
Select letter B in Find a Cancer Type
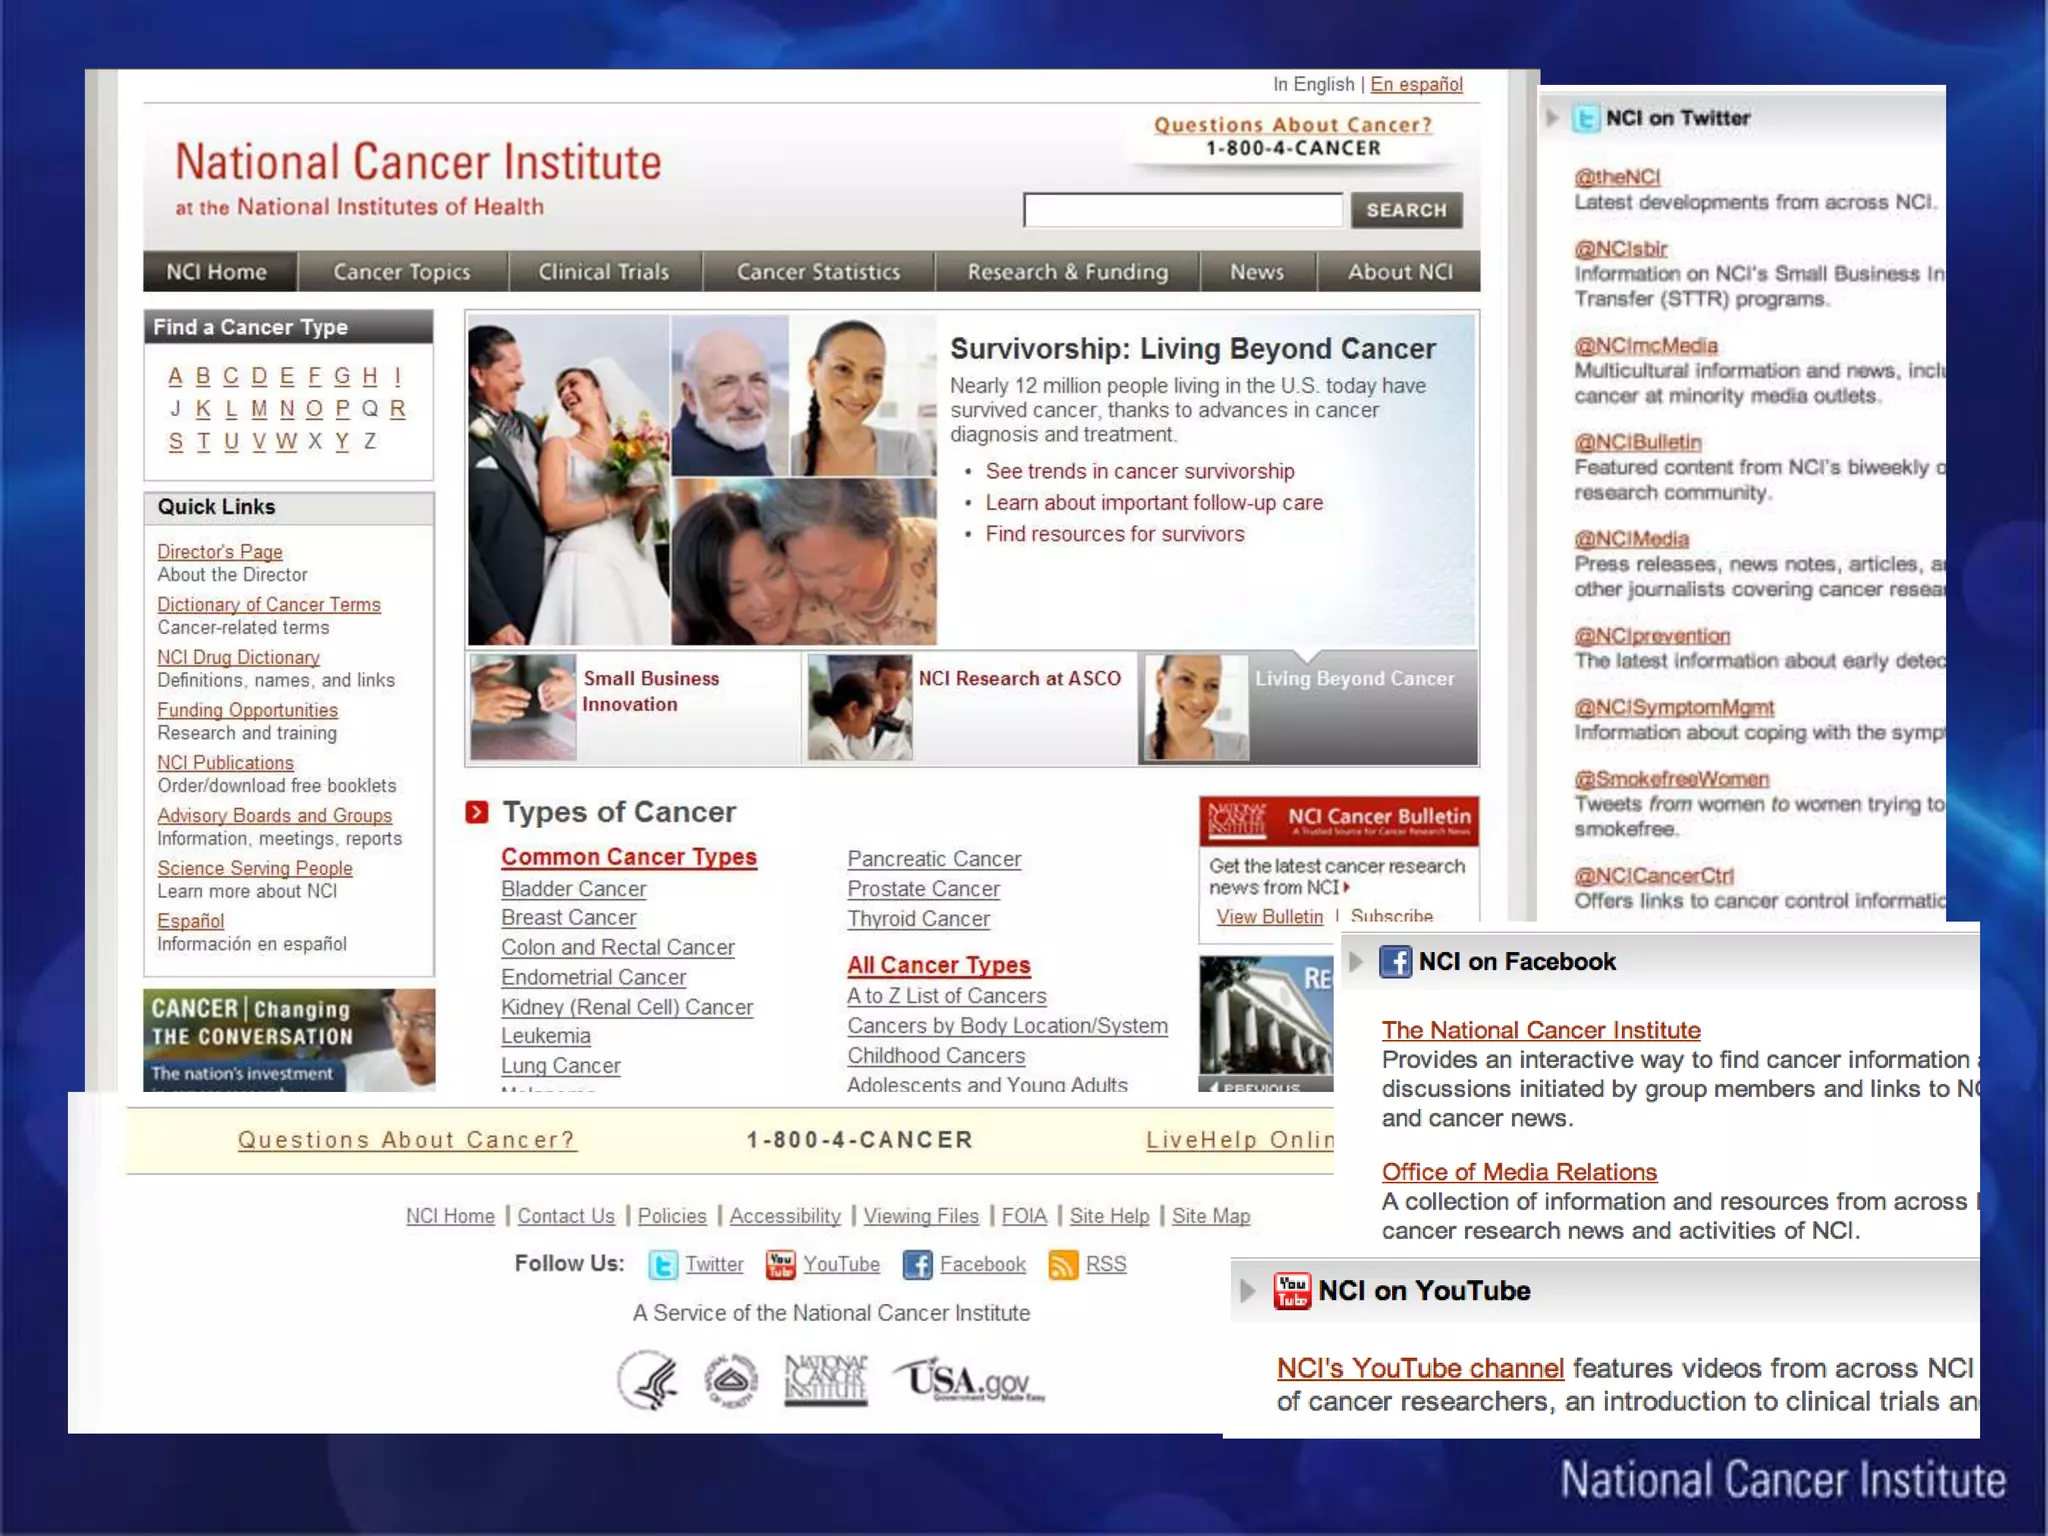[x=203, y=376]
